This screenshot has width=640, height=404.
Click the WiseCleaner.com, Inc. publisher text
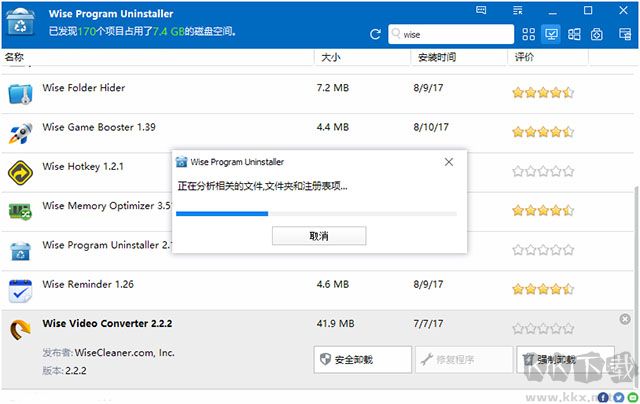[x=124, y=353]
